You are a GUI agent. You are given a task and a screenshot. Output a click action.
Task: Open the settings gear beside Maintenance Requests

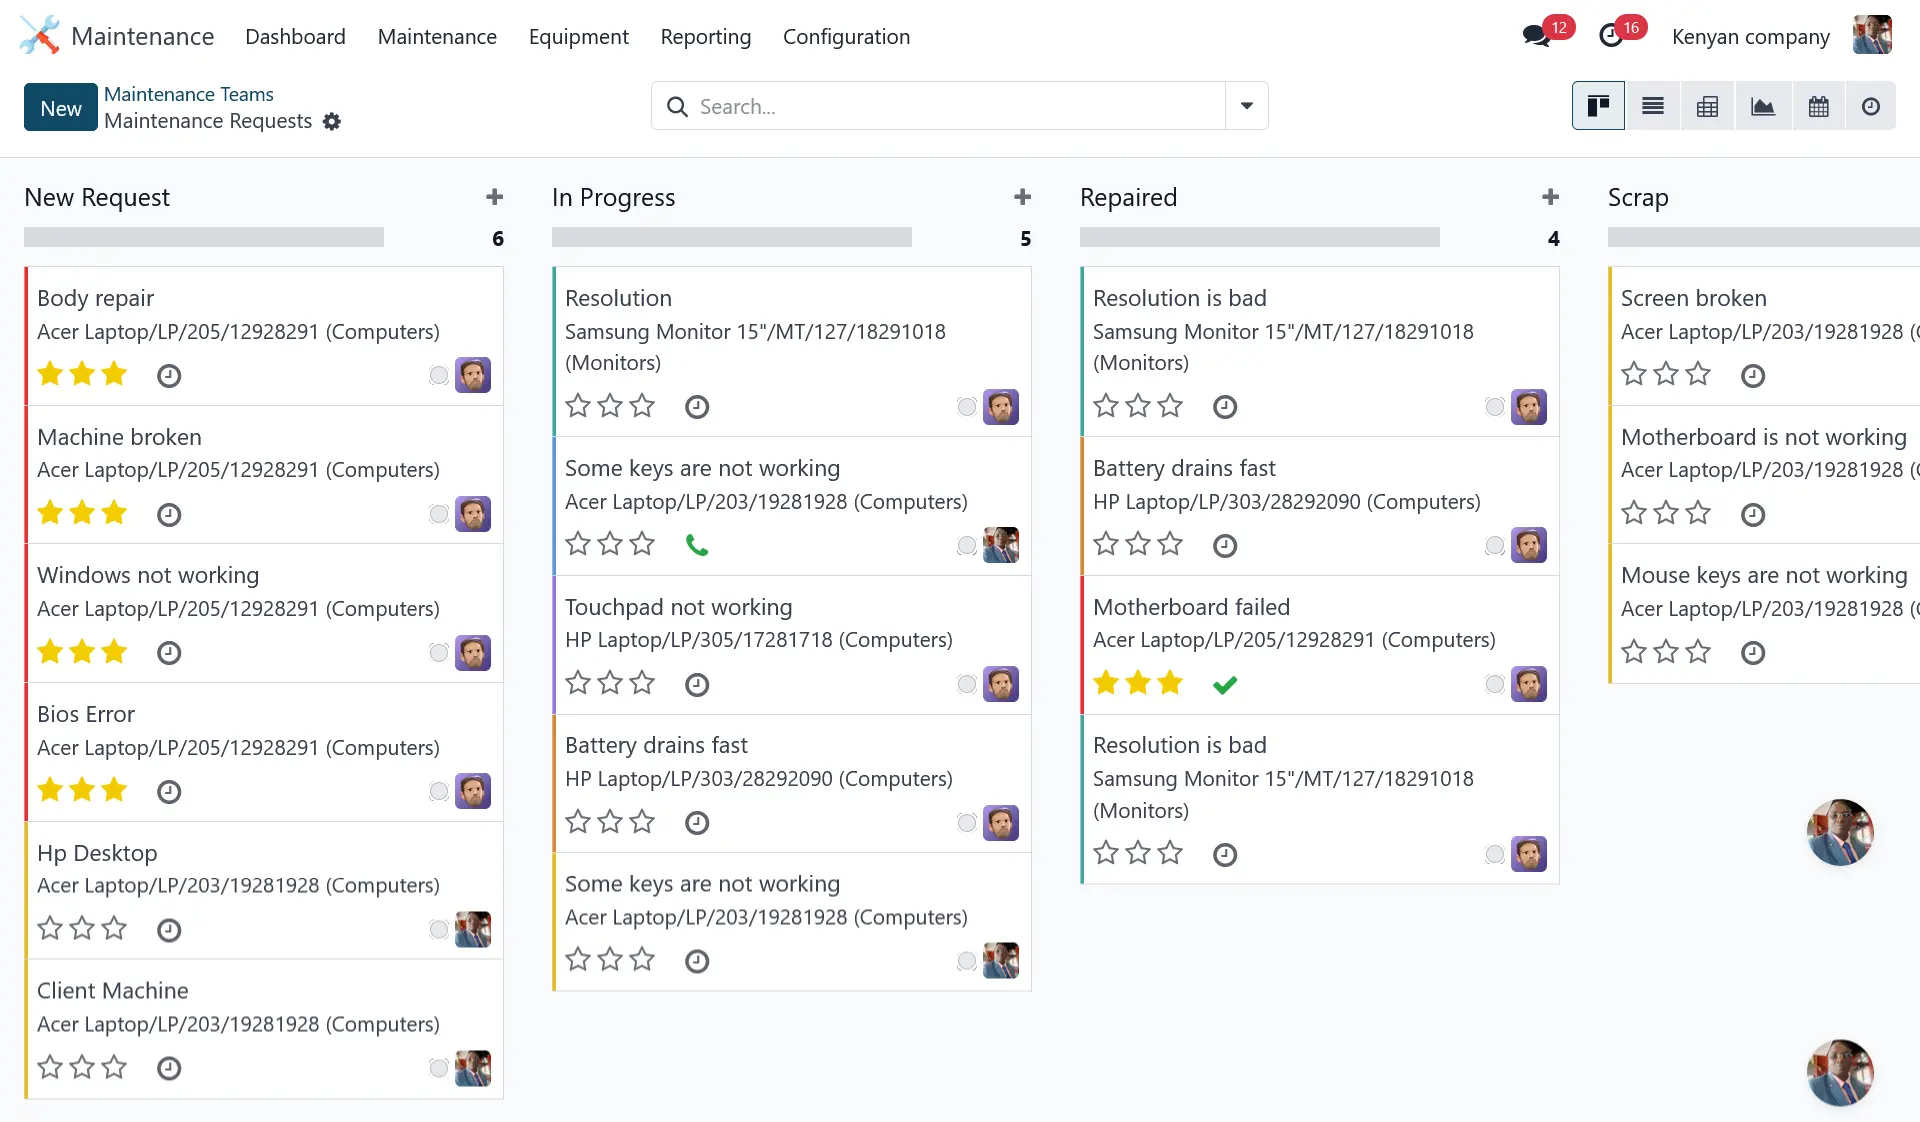pyautogui.click(x=332, y=121)
